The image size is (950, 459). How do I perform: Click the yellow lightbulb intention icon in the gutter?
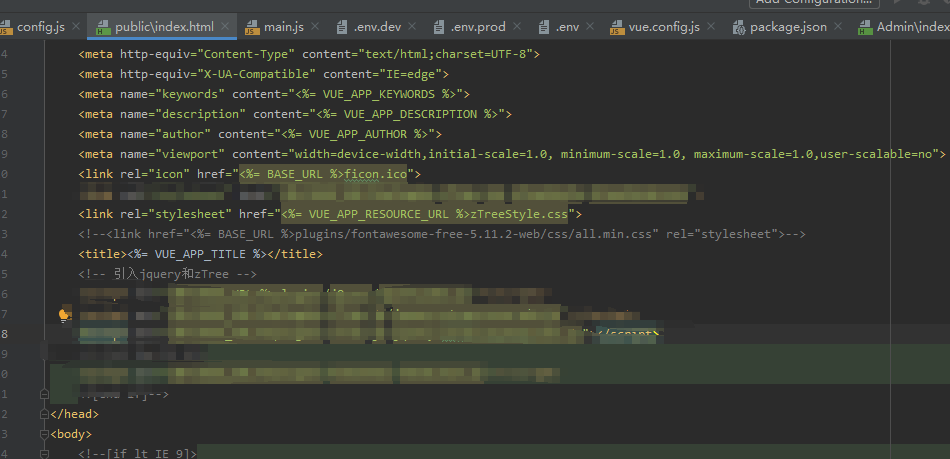(63, 315)
